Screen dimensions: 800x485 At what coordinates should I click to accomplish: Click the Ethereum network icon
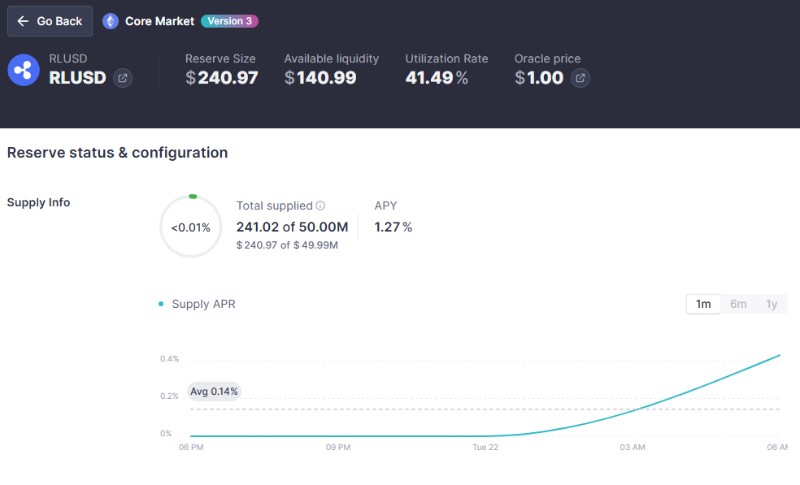click(110, 21)
